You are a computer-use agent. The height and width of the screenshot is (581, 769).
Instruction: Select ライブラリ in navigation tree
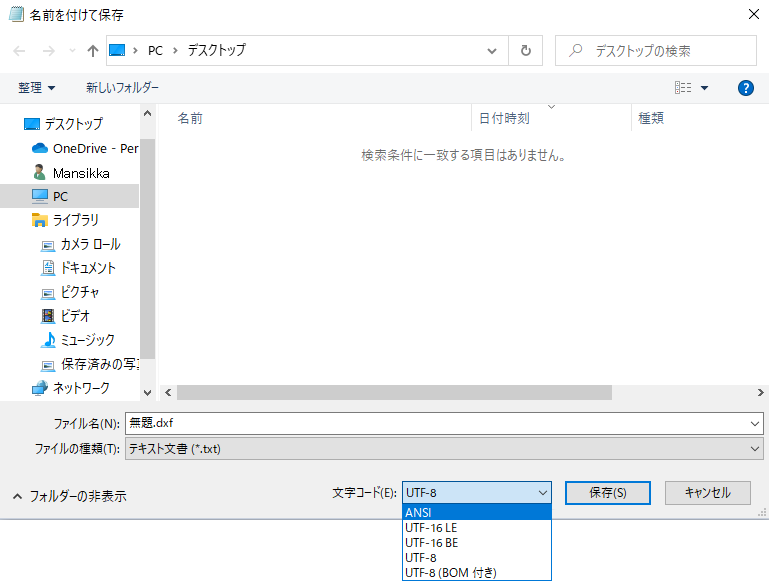click(65, 220)
